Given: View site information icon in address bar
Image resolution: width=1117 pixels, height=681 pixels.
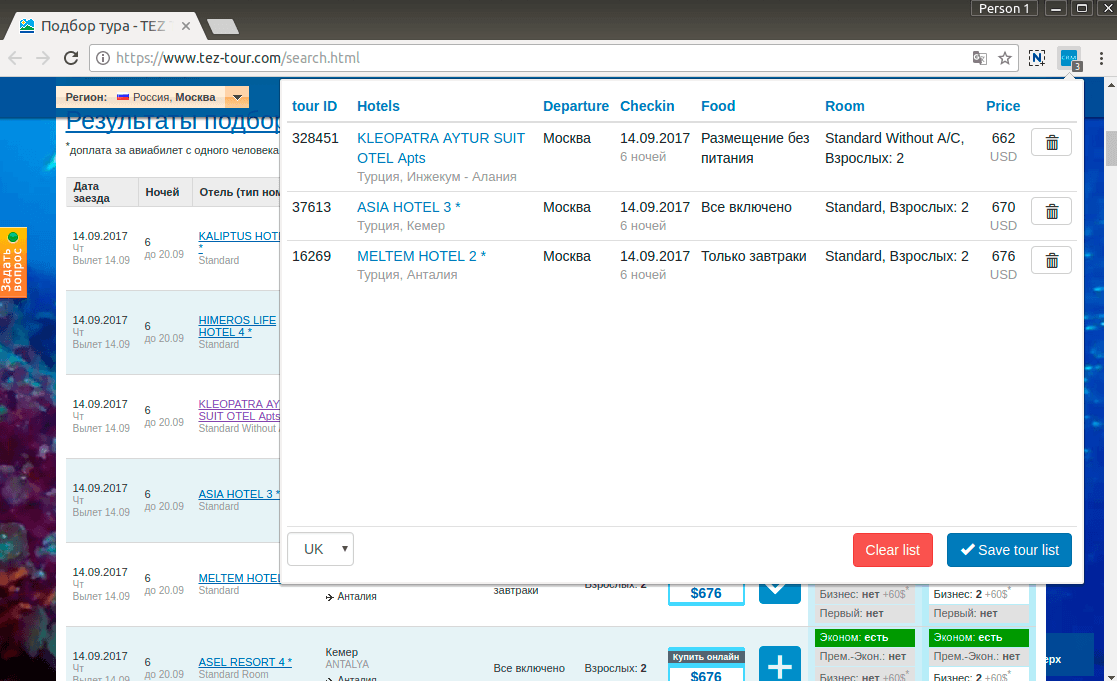Looking at the screenshot, I should coord(103,58).
